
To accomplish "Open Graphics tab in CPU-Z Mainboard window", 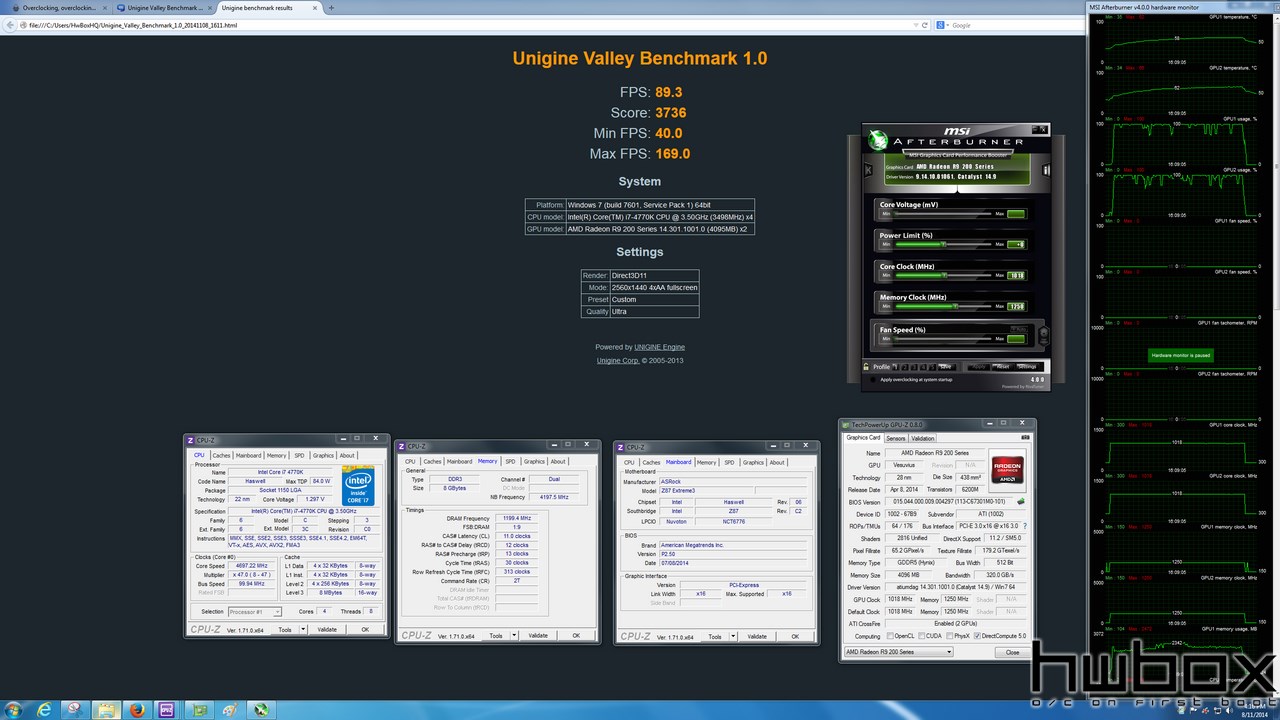I will pos(753,461).
